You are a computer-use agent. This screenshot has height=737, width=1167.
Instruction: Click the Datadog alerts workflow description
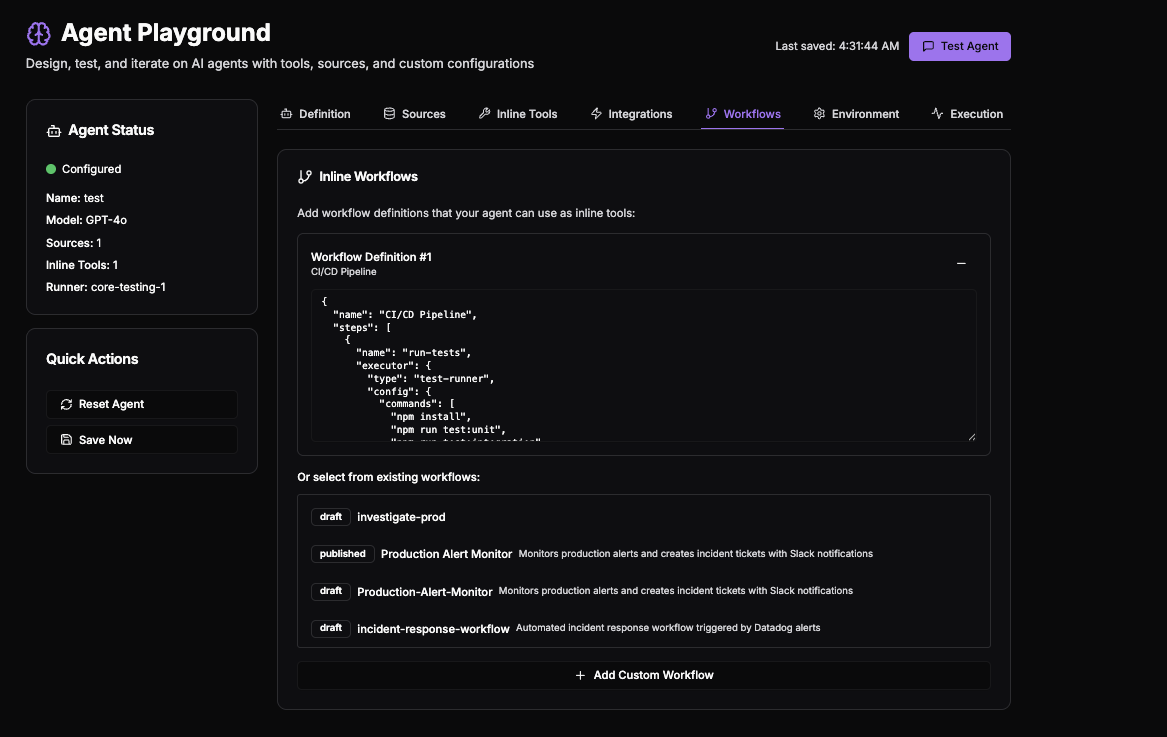tap(668, 628)
